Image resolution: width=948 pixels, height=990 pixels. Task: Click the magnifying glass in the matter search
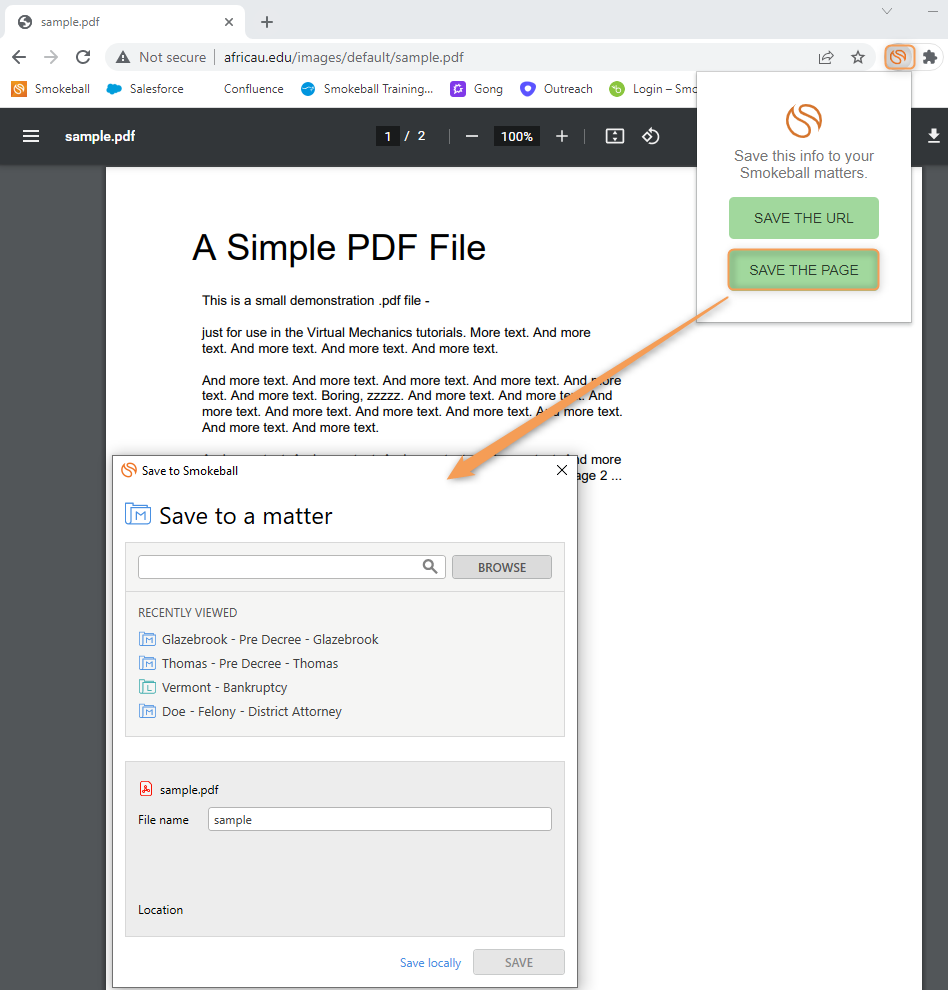(430, 567)
